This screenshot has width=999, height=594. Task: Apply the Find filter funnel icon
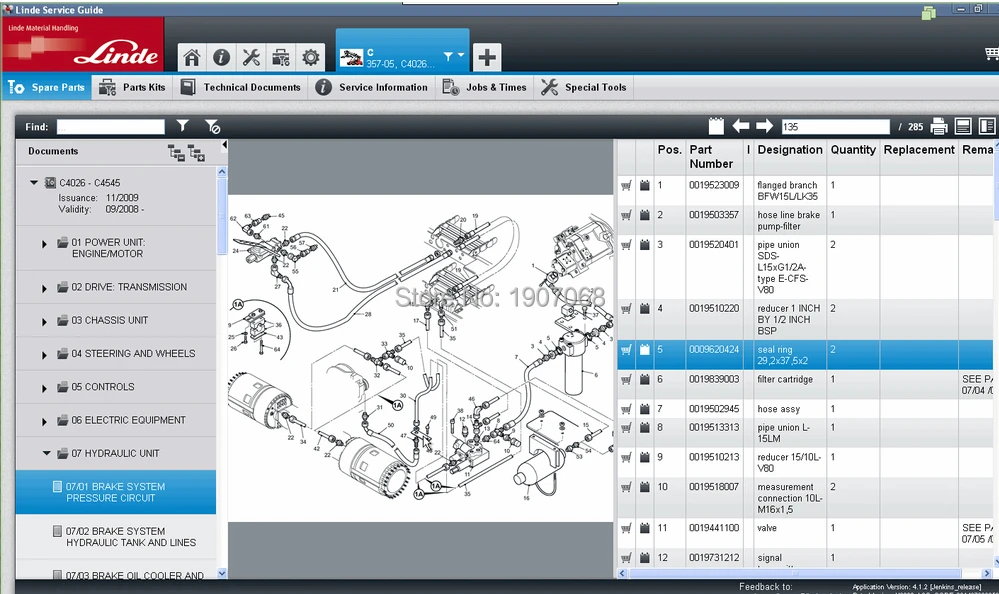tap(183, 126)
